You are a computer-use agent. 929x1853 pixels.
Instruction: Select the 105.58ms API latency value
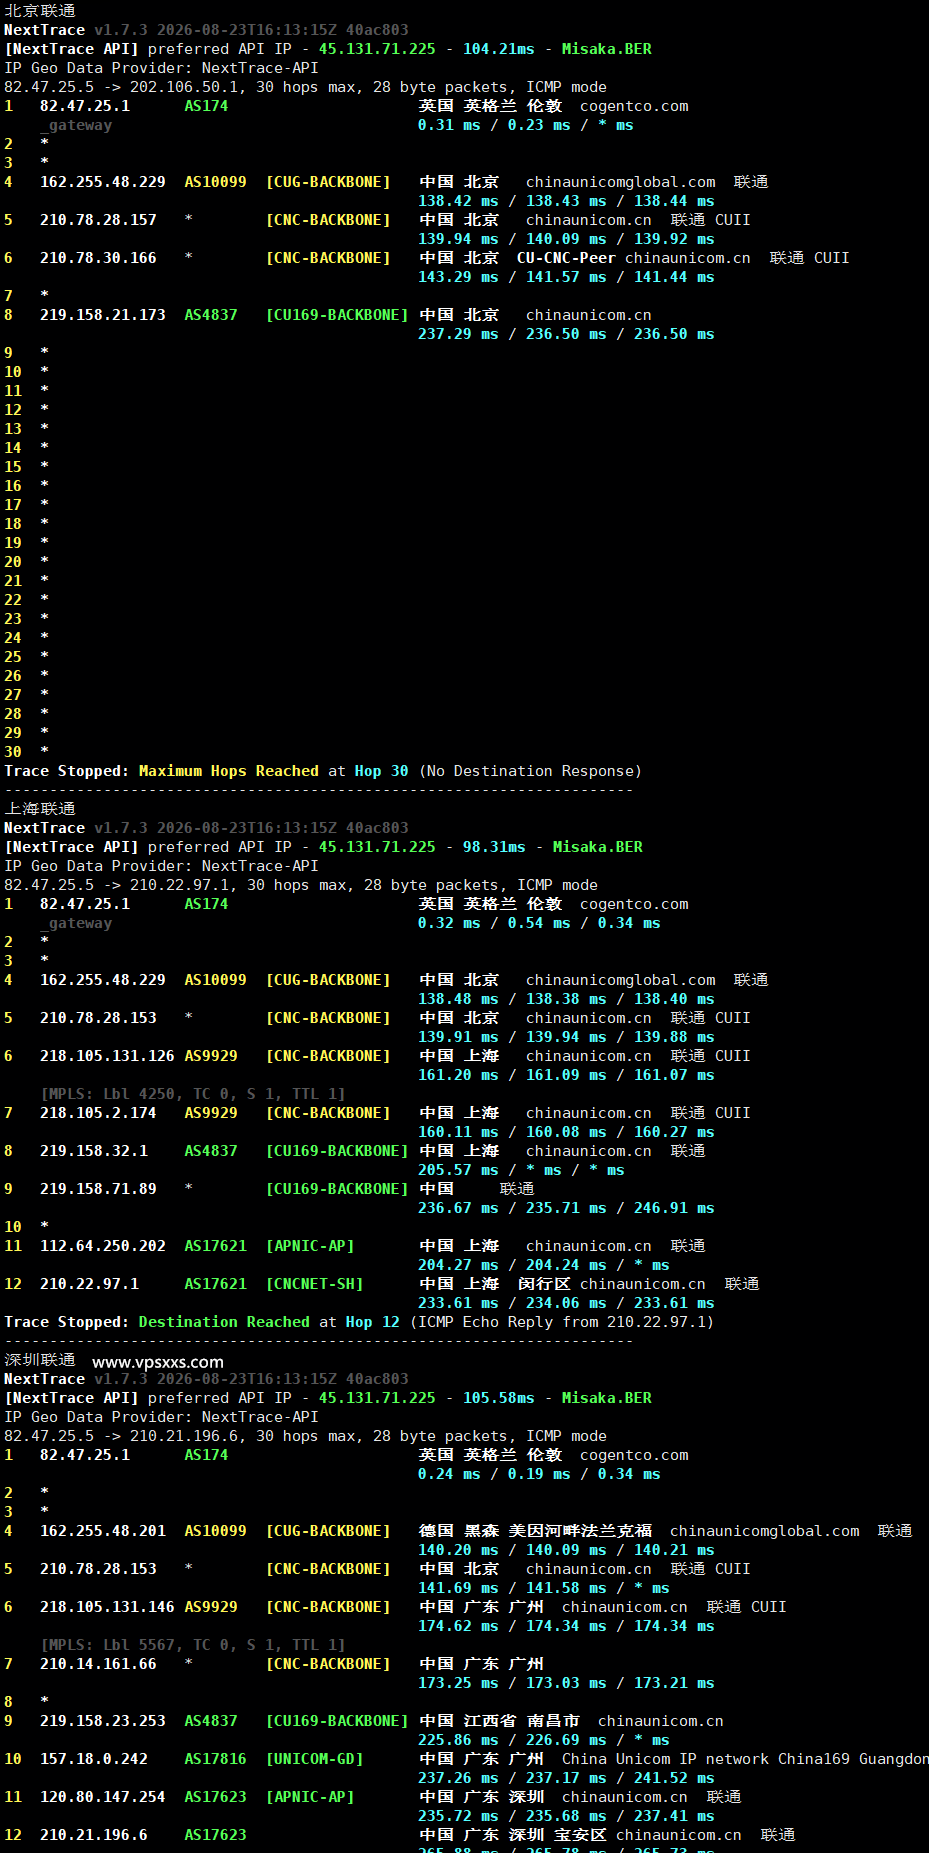(498, 1398)
